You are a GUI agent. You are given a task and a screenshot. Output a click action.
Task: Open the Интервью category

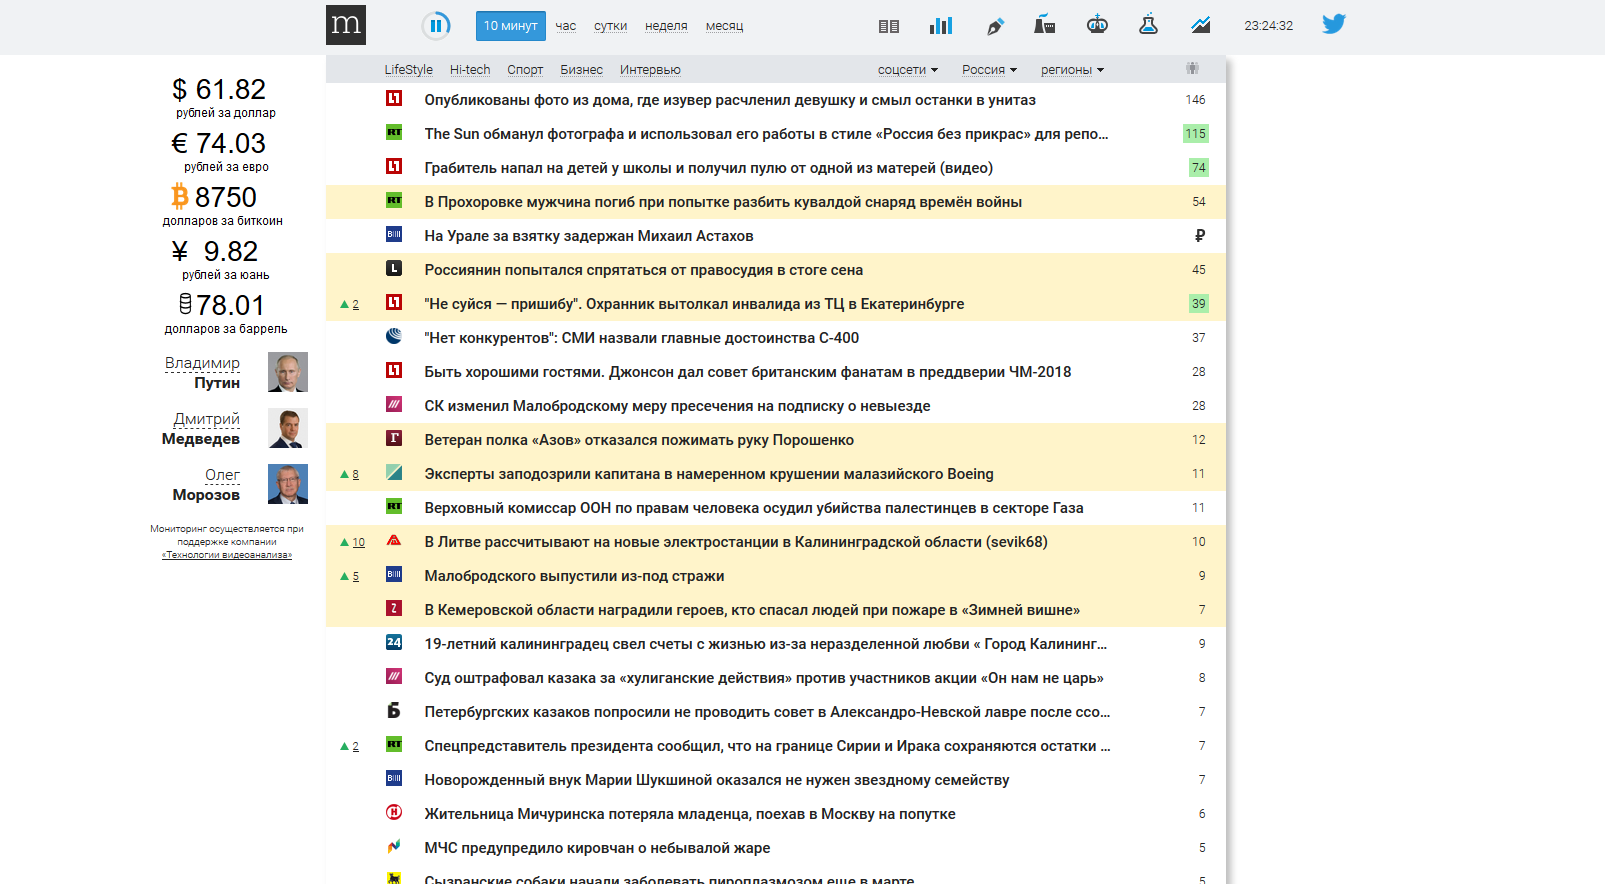pyautogui.click(x=650, y=70)
